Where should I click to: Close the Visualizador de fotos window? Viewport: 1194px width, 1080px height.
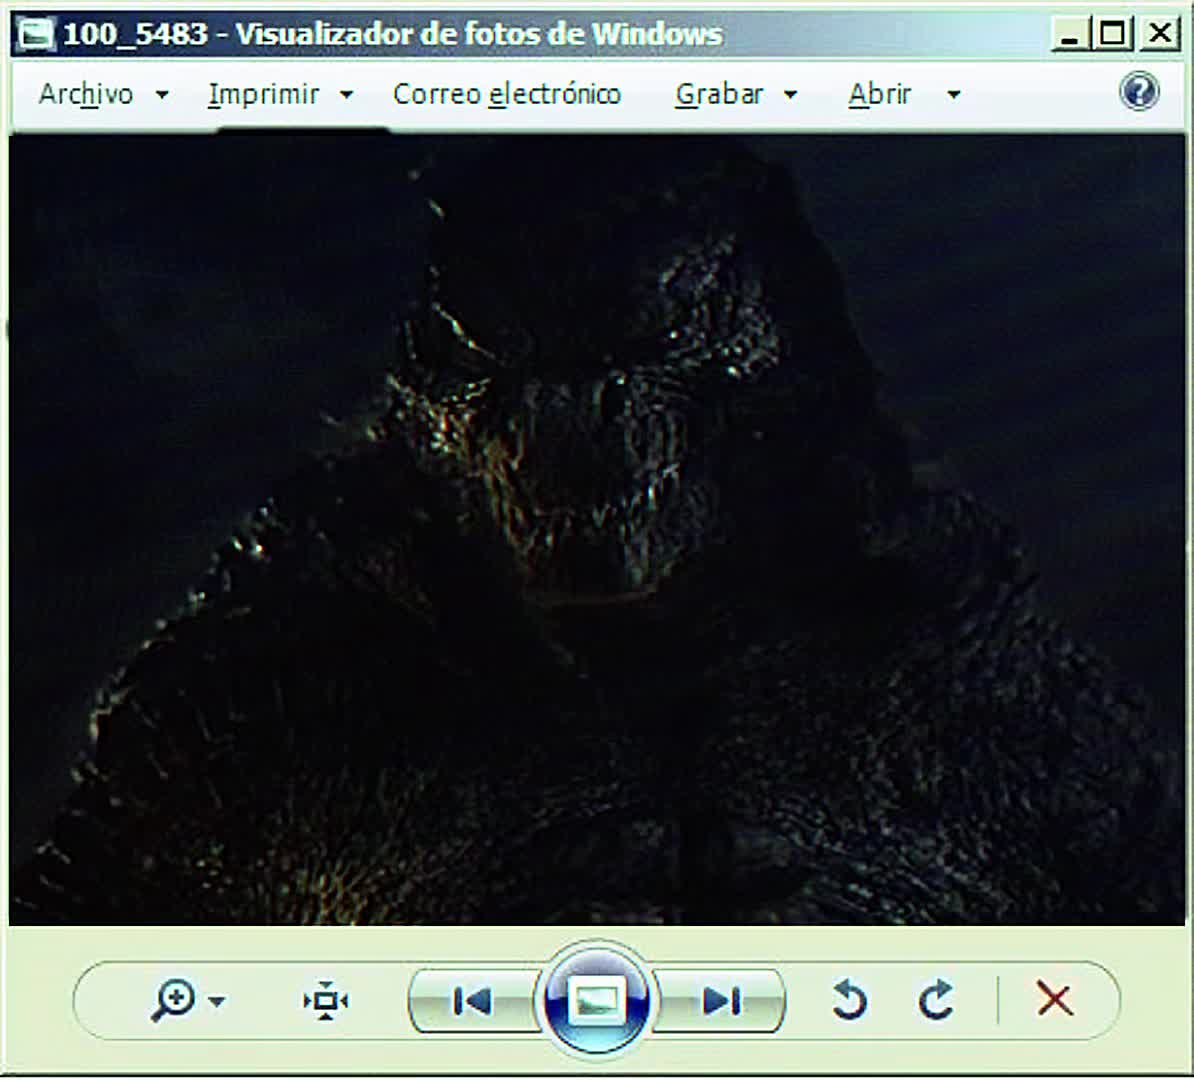pyautogui.click(x=1160, y=34)
